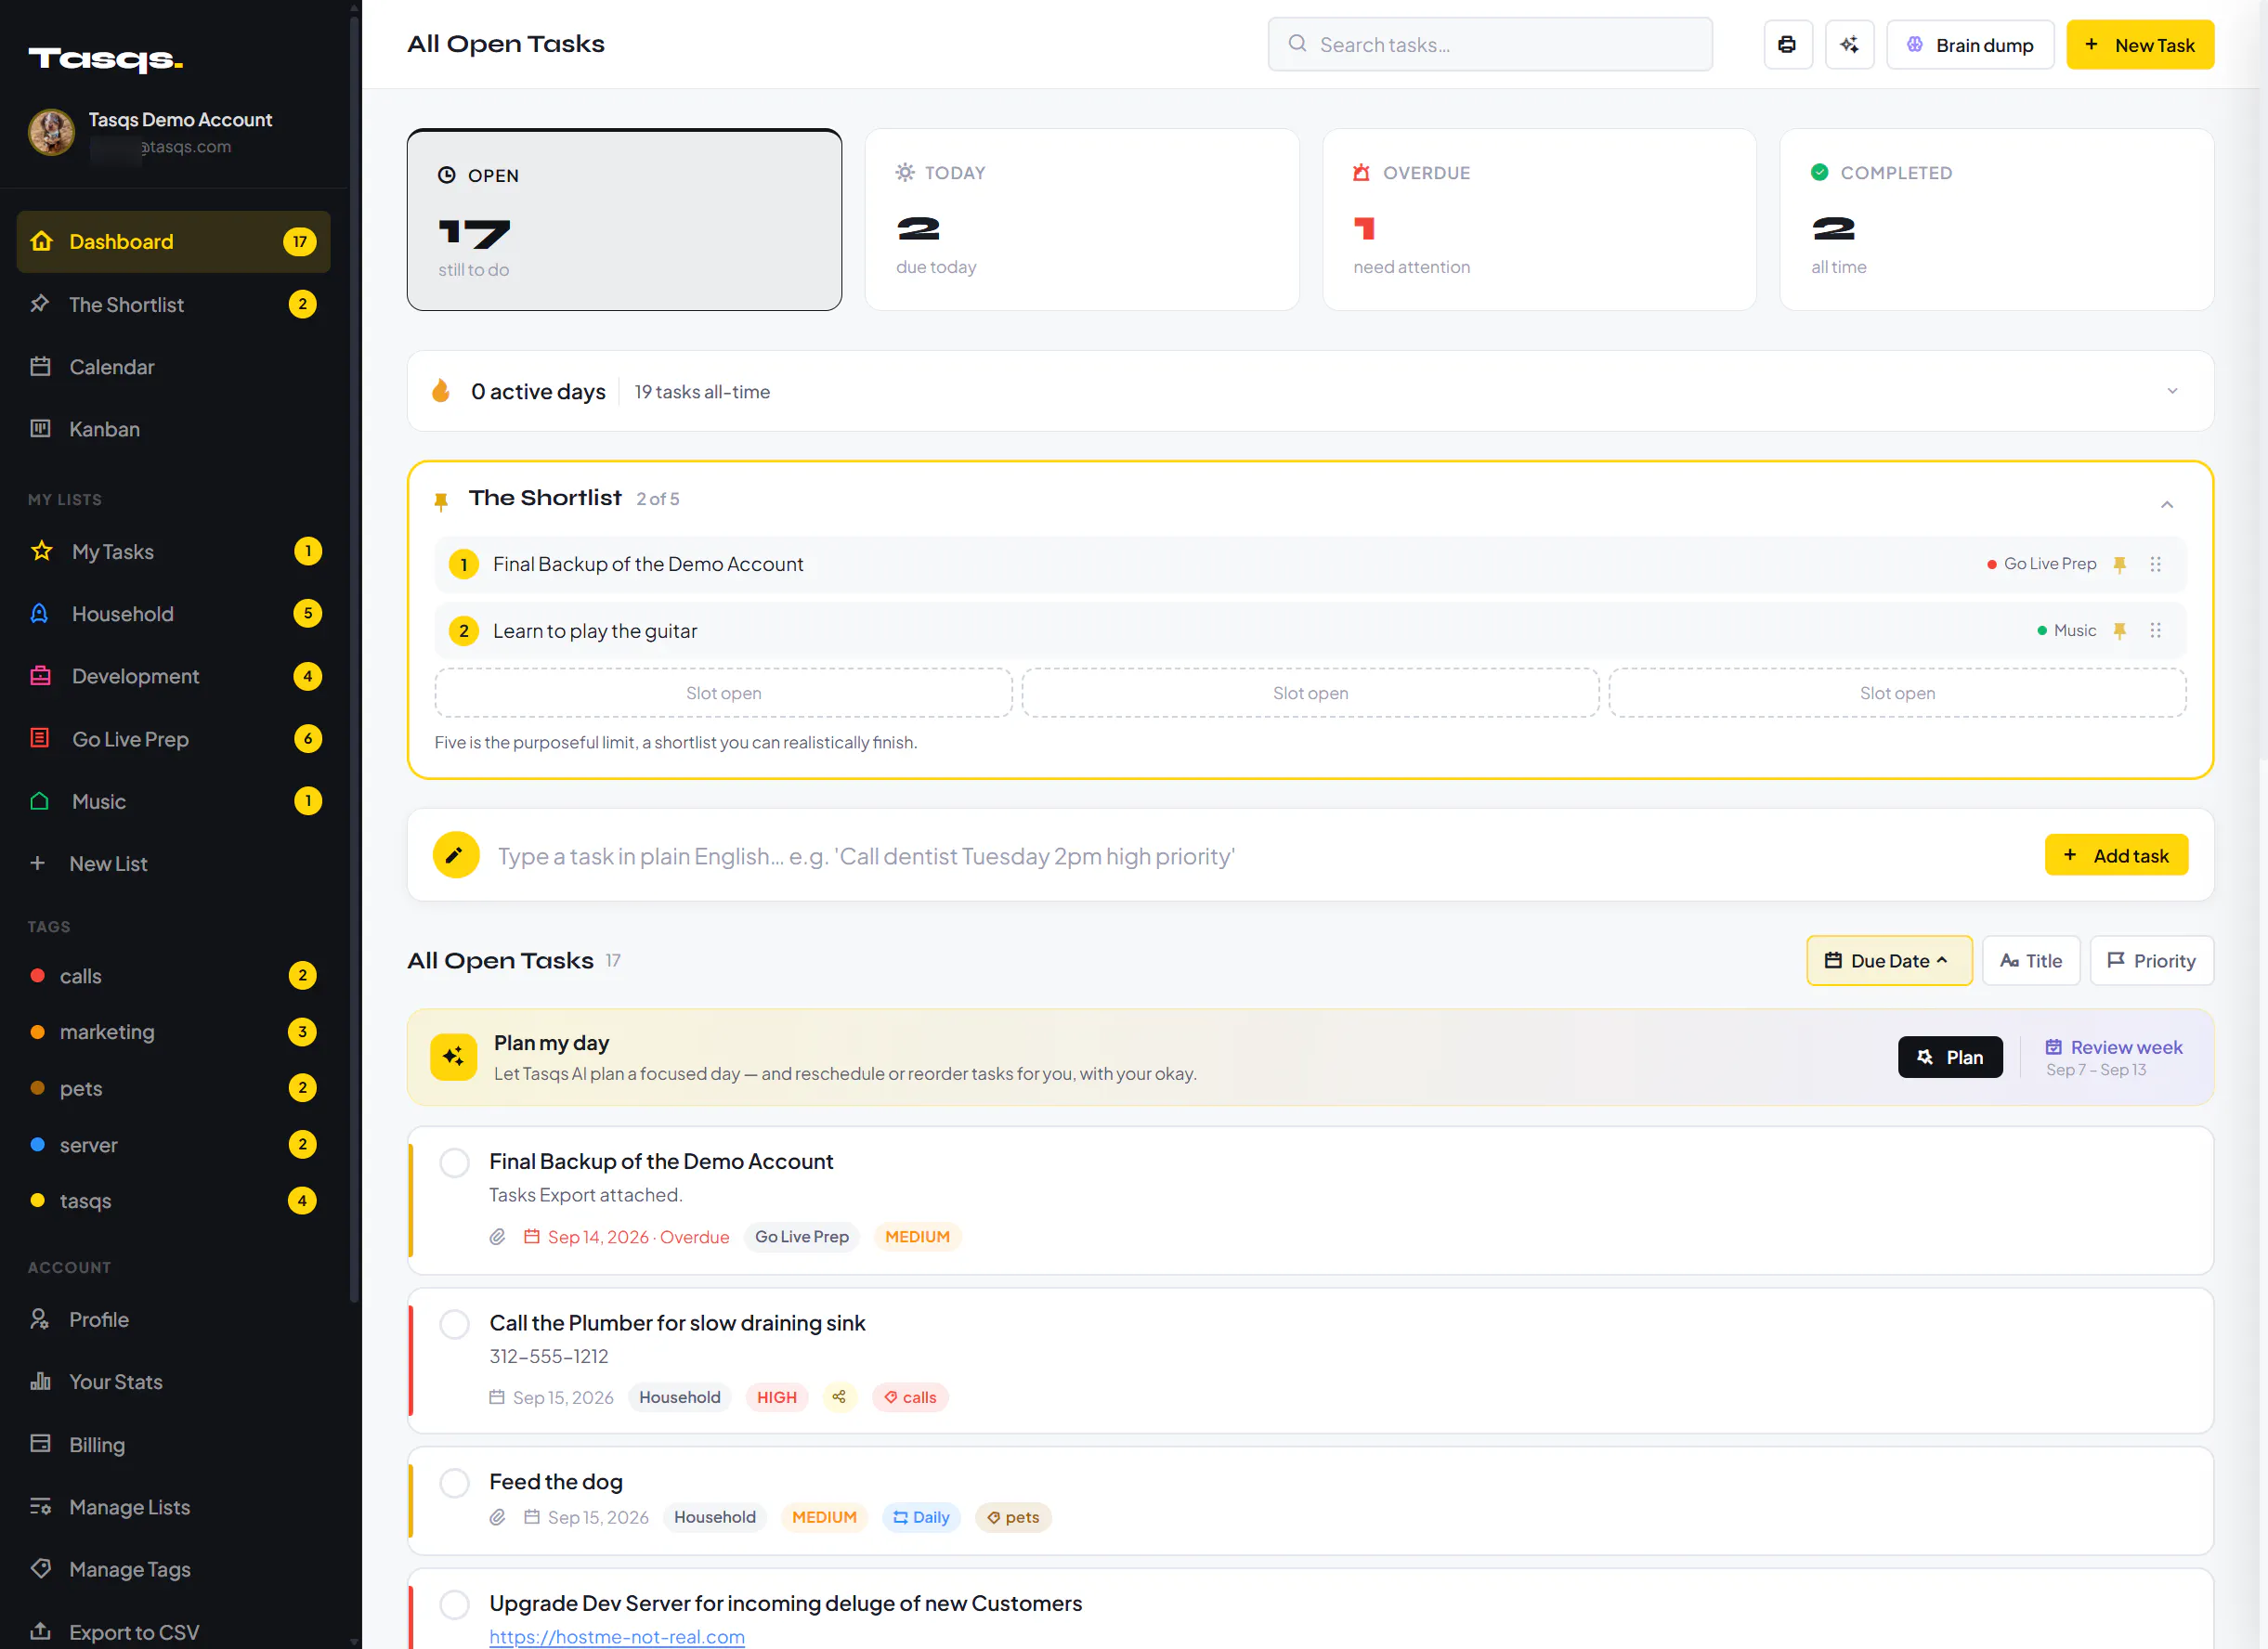Expand the active days streak panel
This screenshot has height=1649, width=2268.
(2172, 391)
